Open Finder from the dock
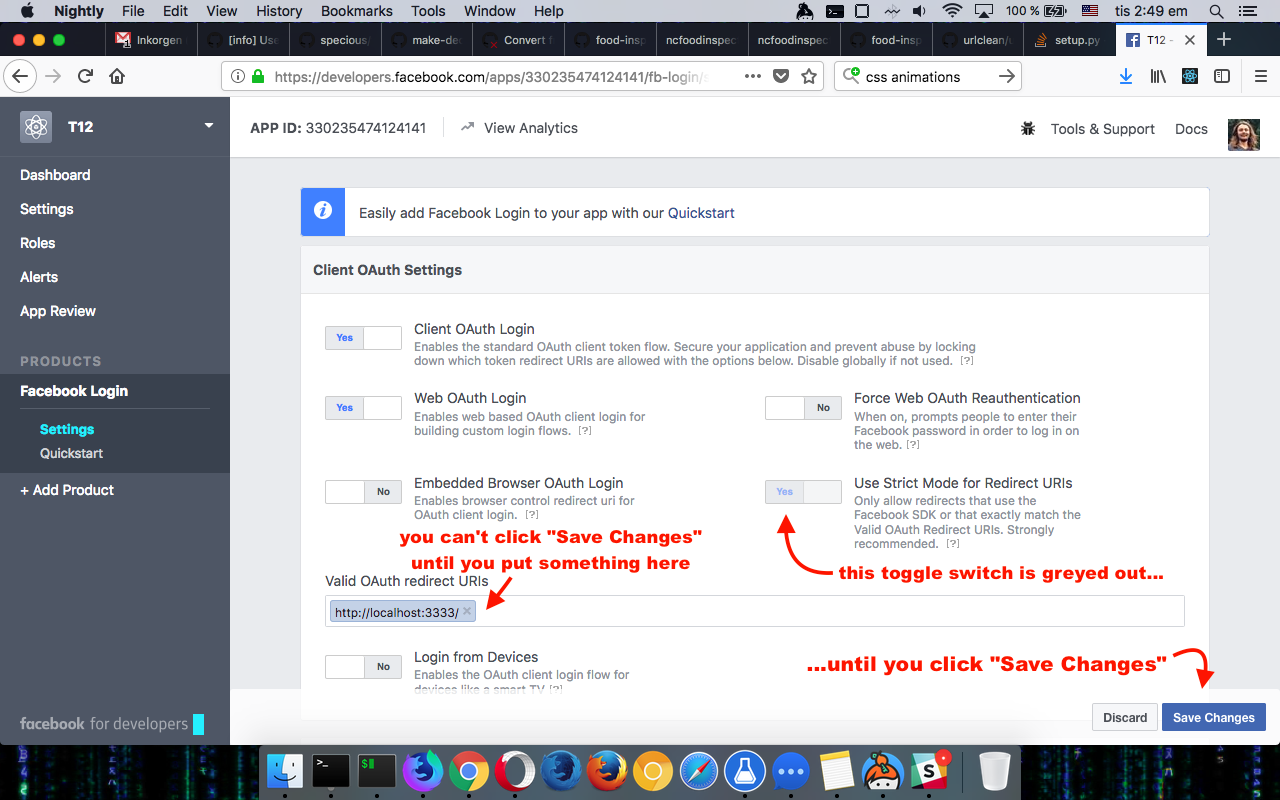 point(286,771)
